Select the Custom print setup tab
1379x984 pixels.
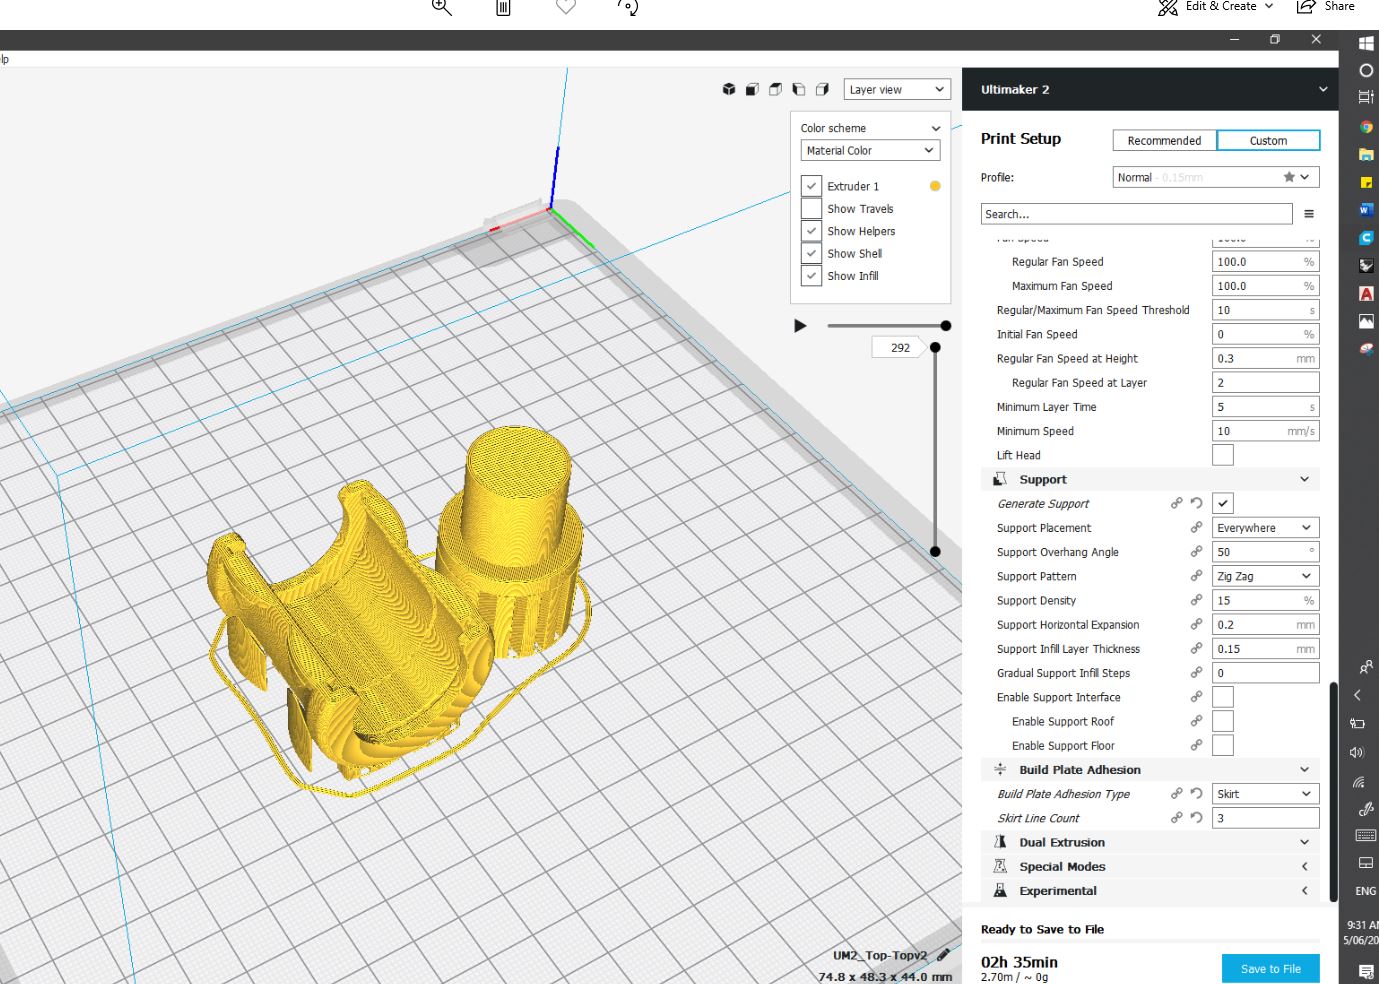point(1268,141)
